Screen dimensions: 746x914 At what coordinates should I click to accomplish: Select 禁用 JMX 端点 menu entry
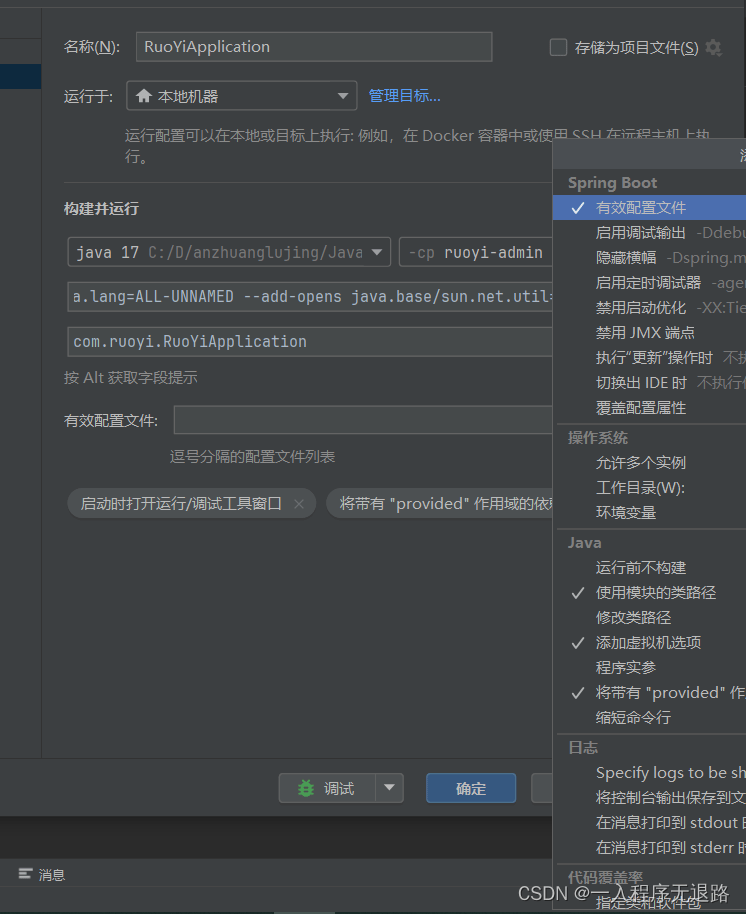pos(649,333)
